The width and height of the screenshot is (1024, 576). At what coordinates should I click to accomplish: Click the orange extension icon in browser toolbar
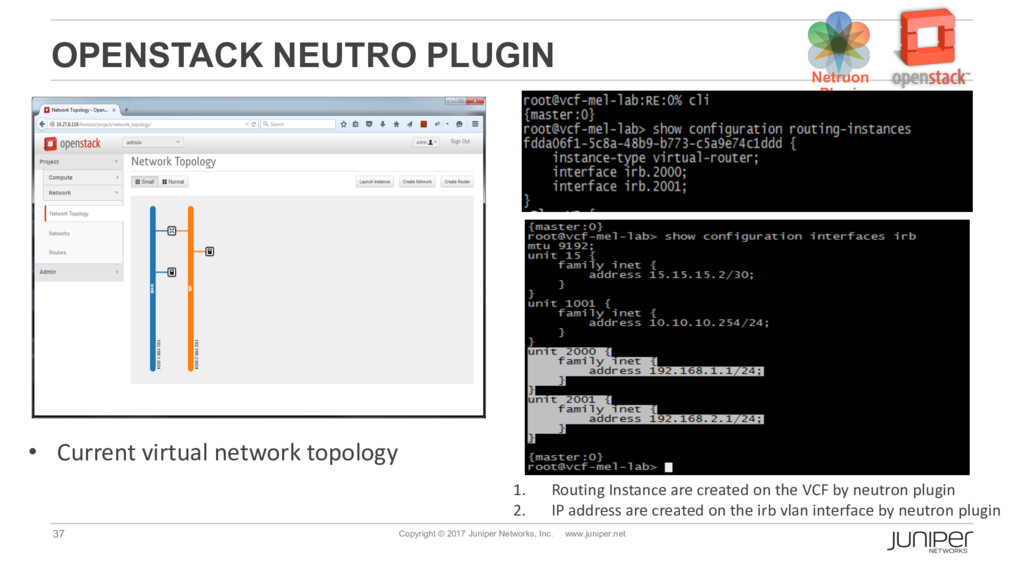coord(424,124)
